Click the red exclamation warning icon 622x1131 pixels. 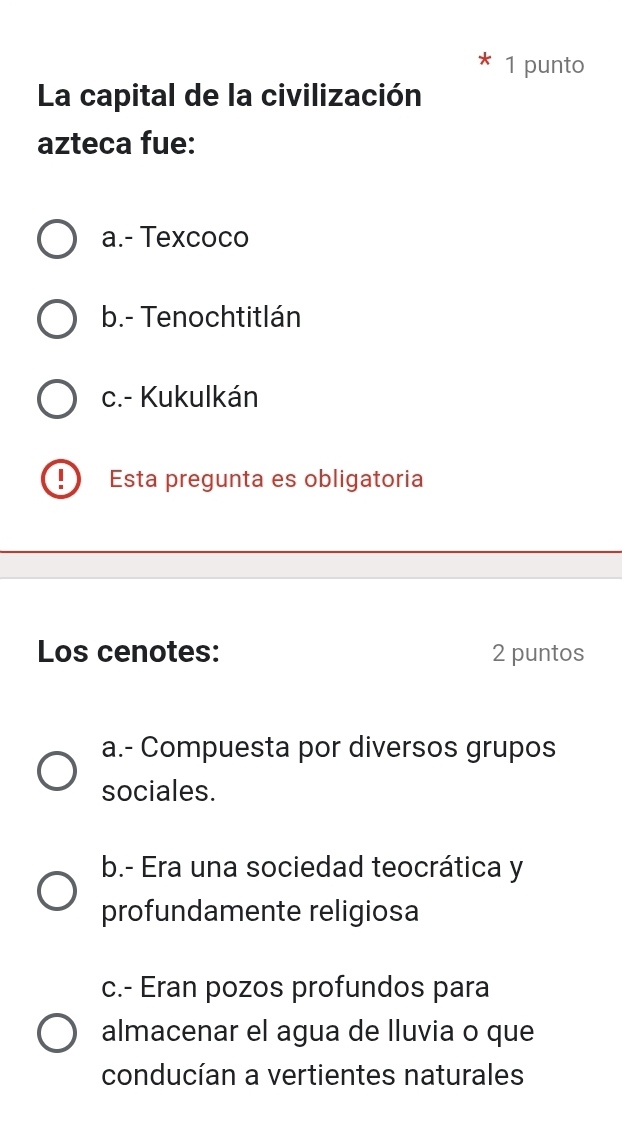(x=56, y=480)
